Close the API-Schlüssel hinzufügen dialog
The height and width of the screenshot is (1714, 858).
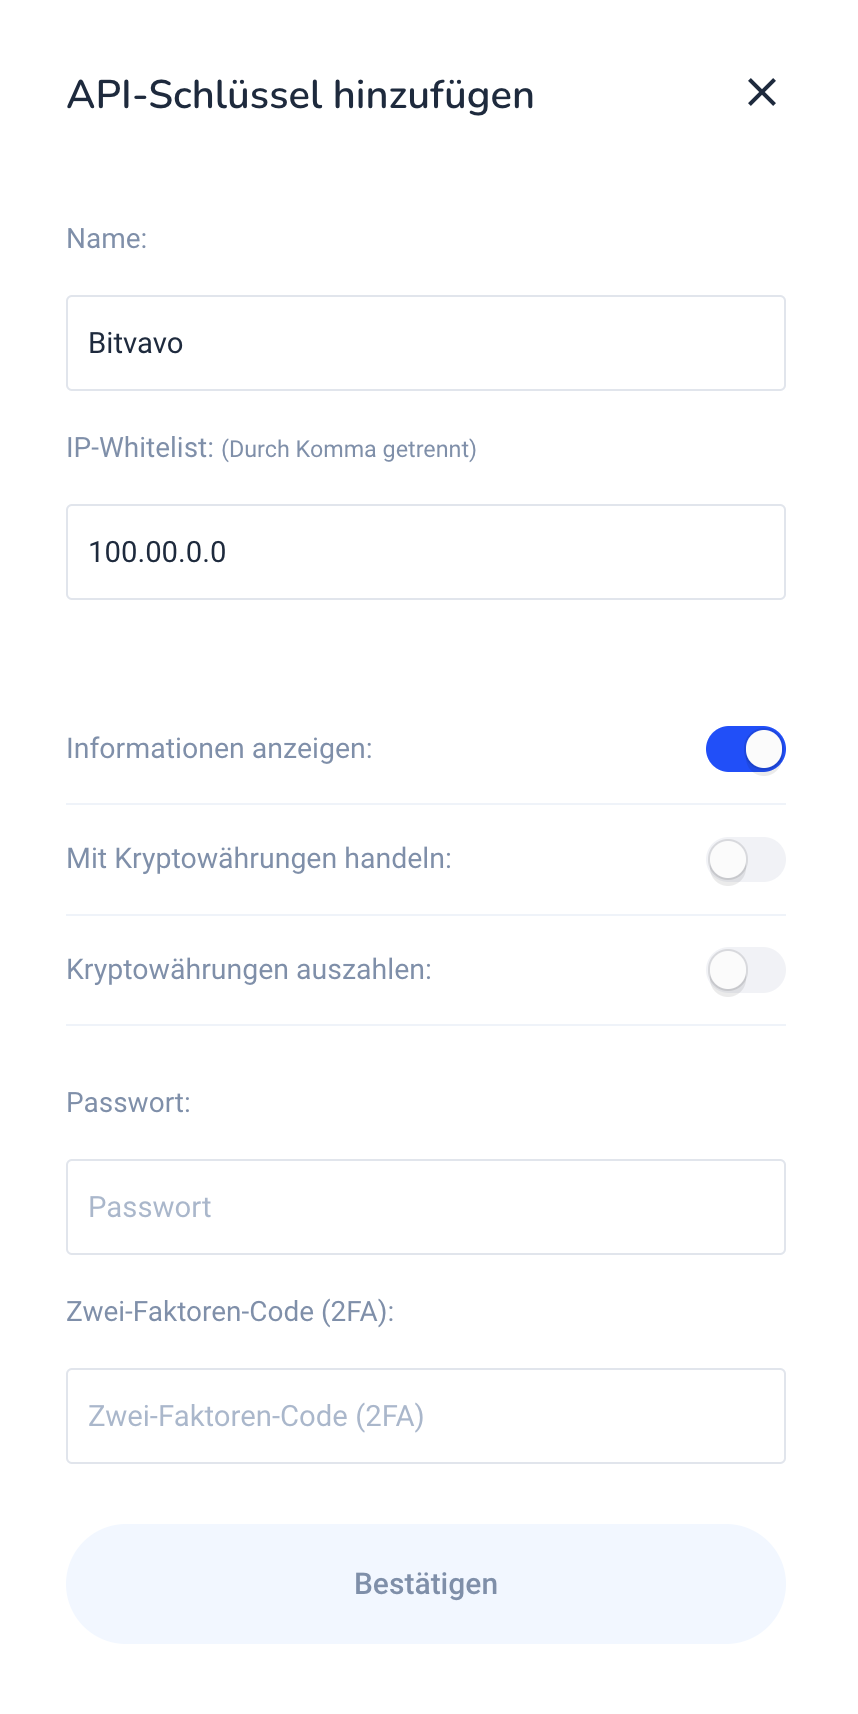[x=762, y=92]
